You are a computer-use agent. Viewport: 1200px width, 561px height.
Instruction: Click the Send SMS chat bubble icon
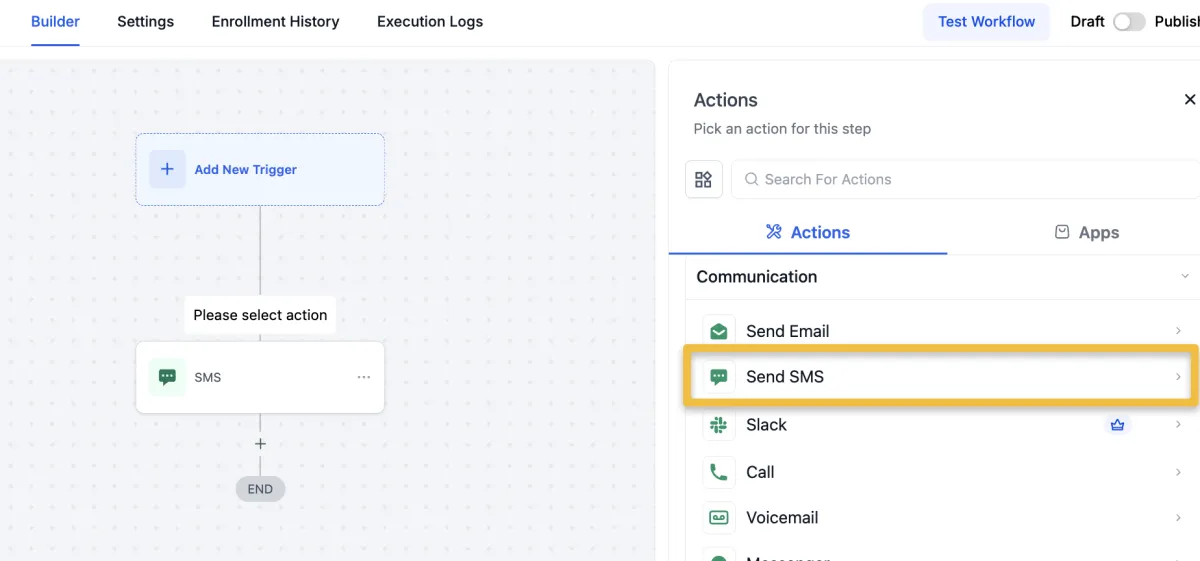click(718, 377)
